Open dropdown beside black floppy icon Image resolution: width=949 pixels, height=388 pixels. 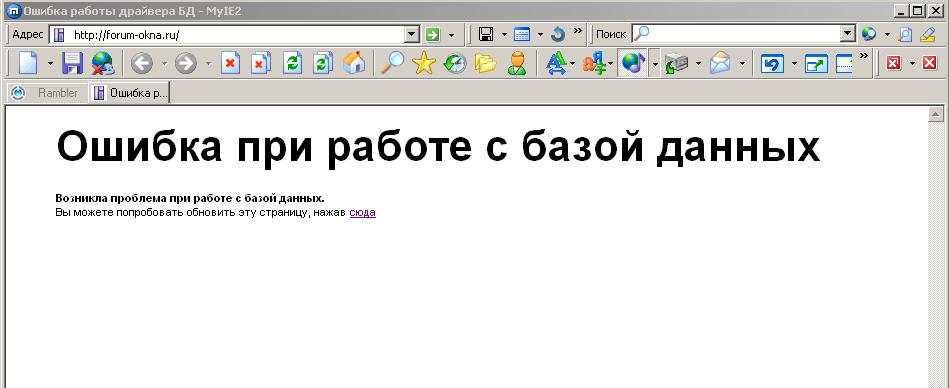pyautogui.click(x=504, y=35)
